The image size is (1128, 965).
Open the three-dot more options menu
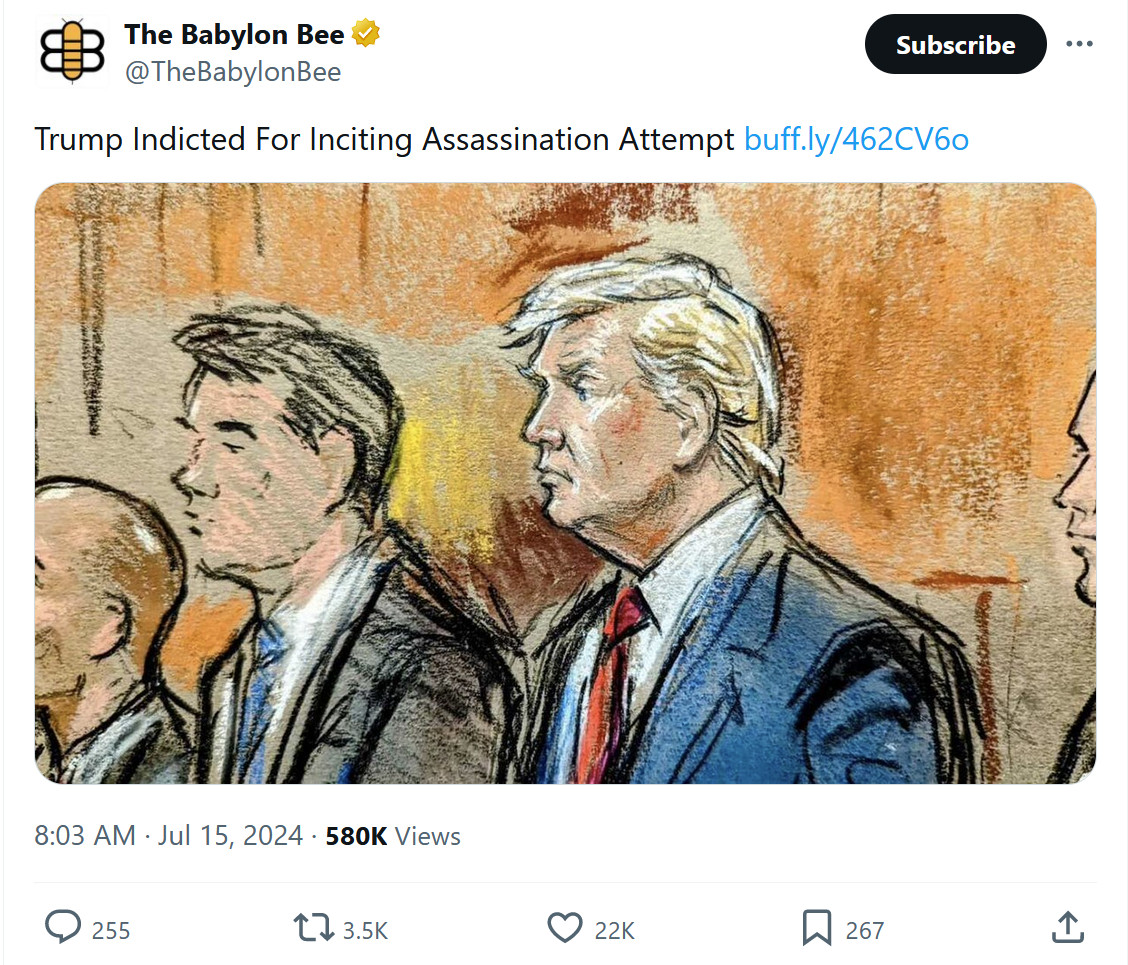click(x=1079, y=45)
